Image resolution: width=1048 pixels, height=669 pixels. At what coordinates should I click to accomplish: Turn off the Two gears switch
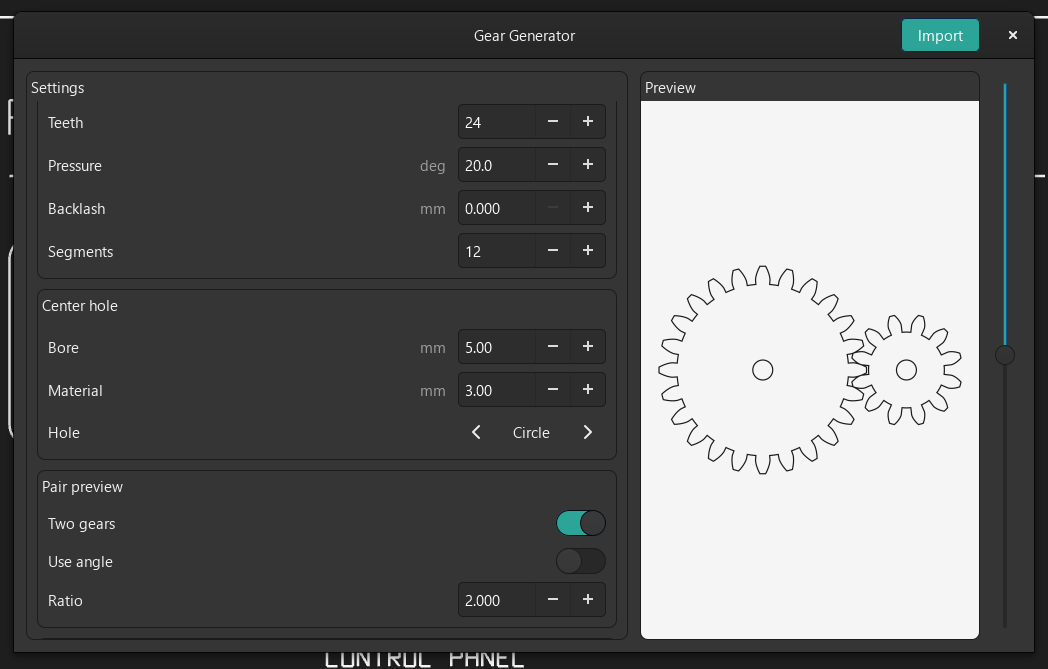coord(581,523)
